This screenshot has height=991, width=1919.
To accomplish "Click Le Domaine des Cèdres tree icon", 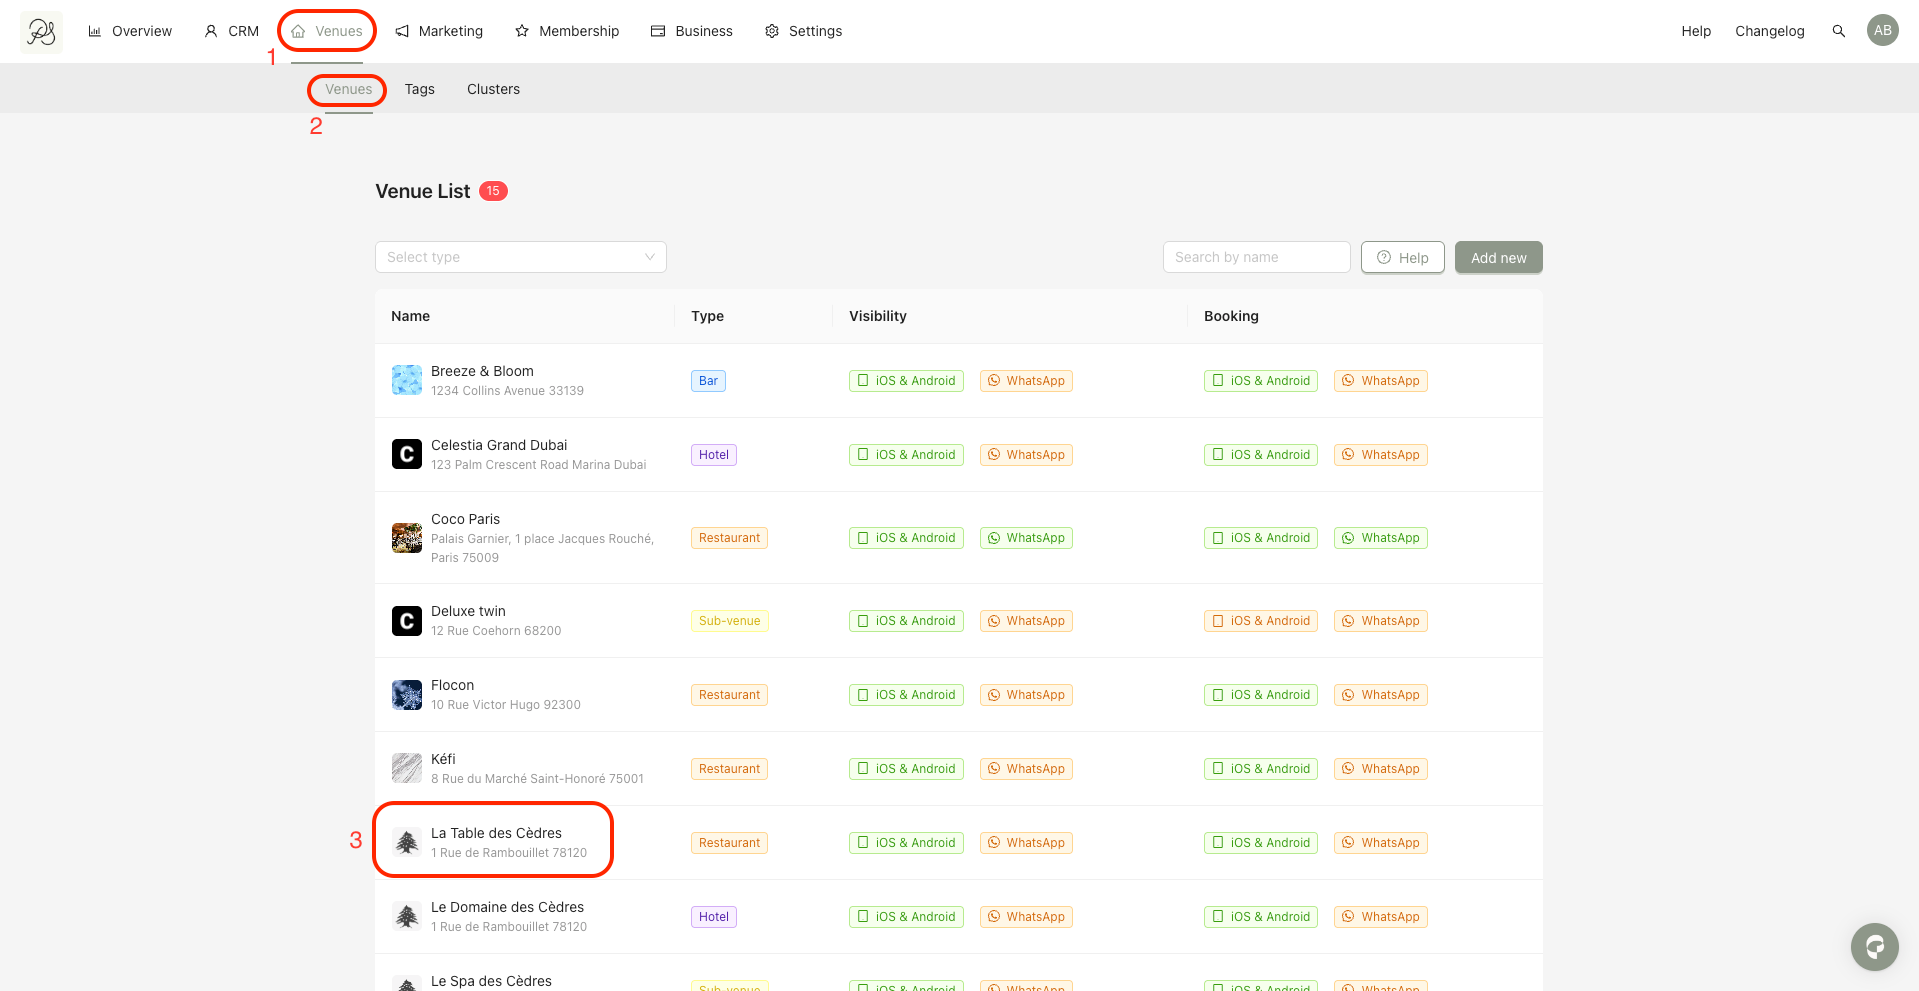I will pyautogui.click(x=406, y=916).
